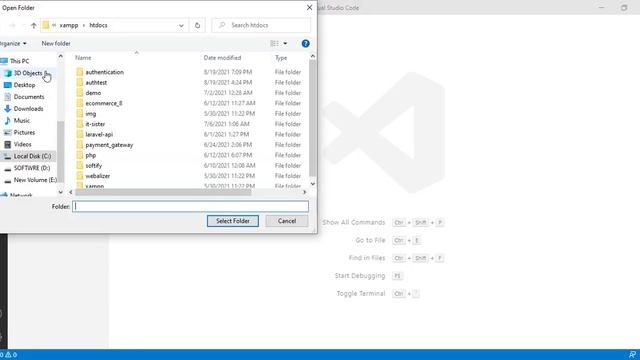Viewport: 640px width, 360px height.
Task: Cancel the Open Folder dialog
Action: [x=287, y=221]
